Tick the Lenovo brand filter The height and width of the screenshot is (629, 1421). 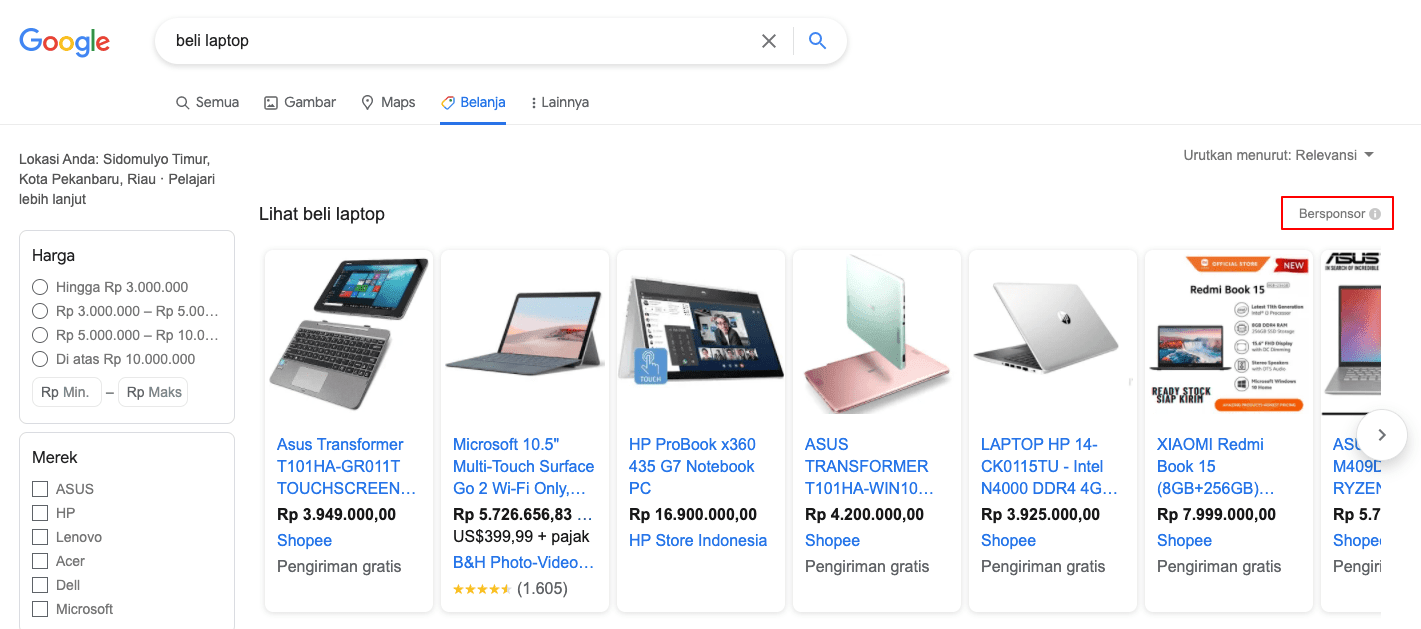[x=40, y=537]
